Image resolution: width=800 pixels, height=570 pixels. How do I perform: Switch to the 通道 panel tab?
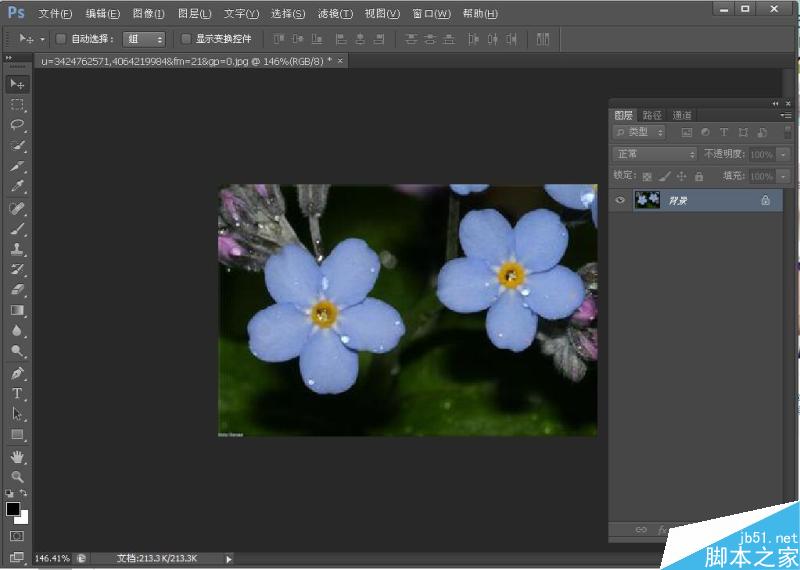(x=682, y=115)
